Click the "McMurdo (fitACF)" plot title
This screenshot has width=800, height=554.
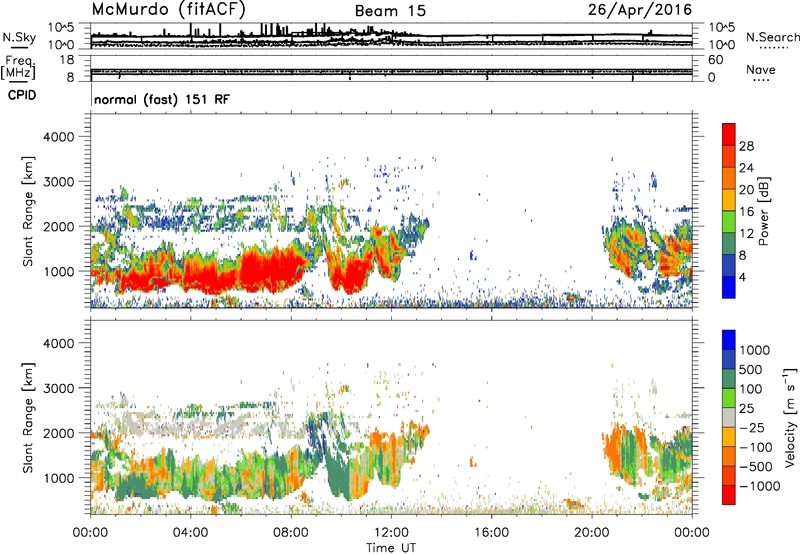pyautogui.click(x=169, y=9)
